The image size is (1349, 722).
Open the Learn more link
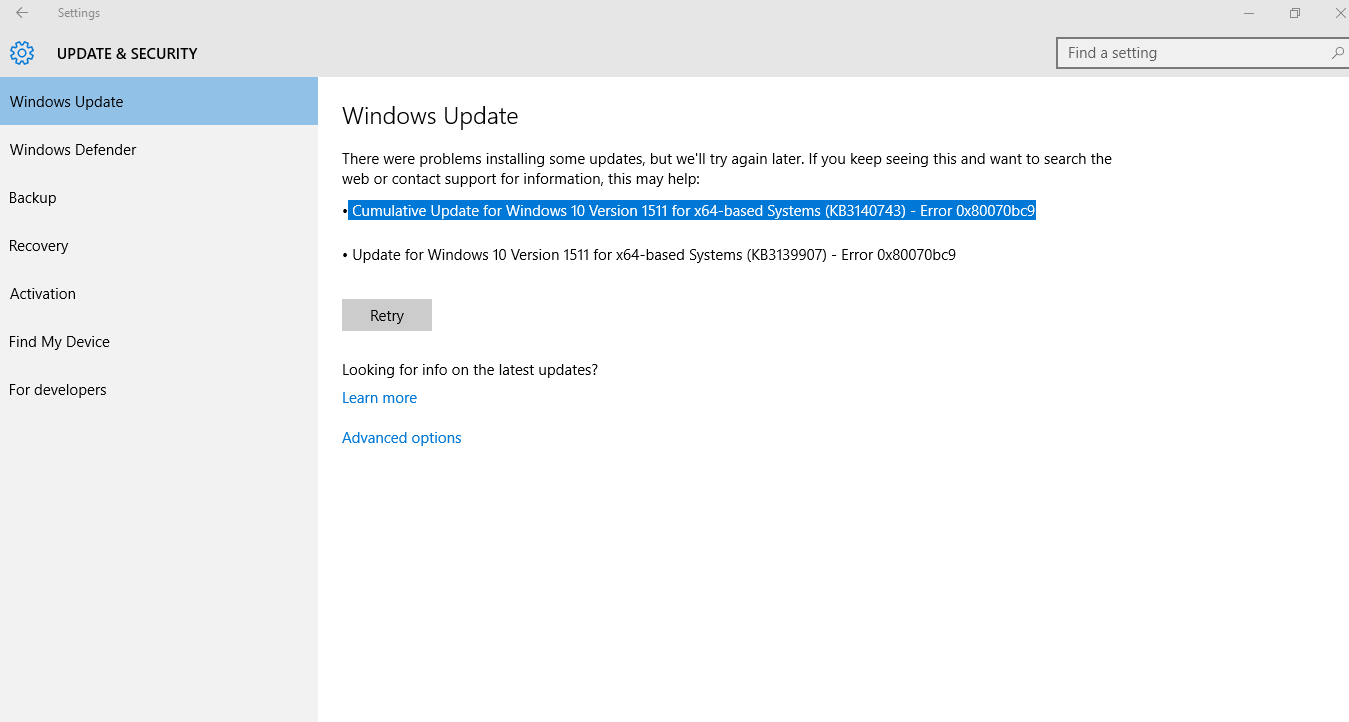(379, 398)
